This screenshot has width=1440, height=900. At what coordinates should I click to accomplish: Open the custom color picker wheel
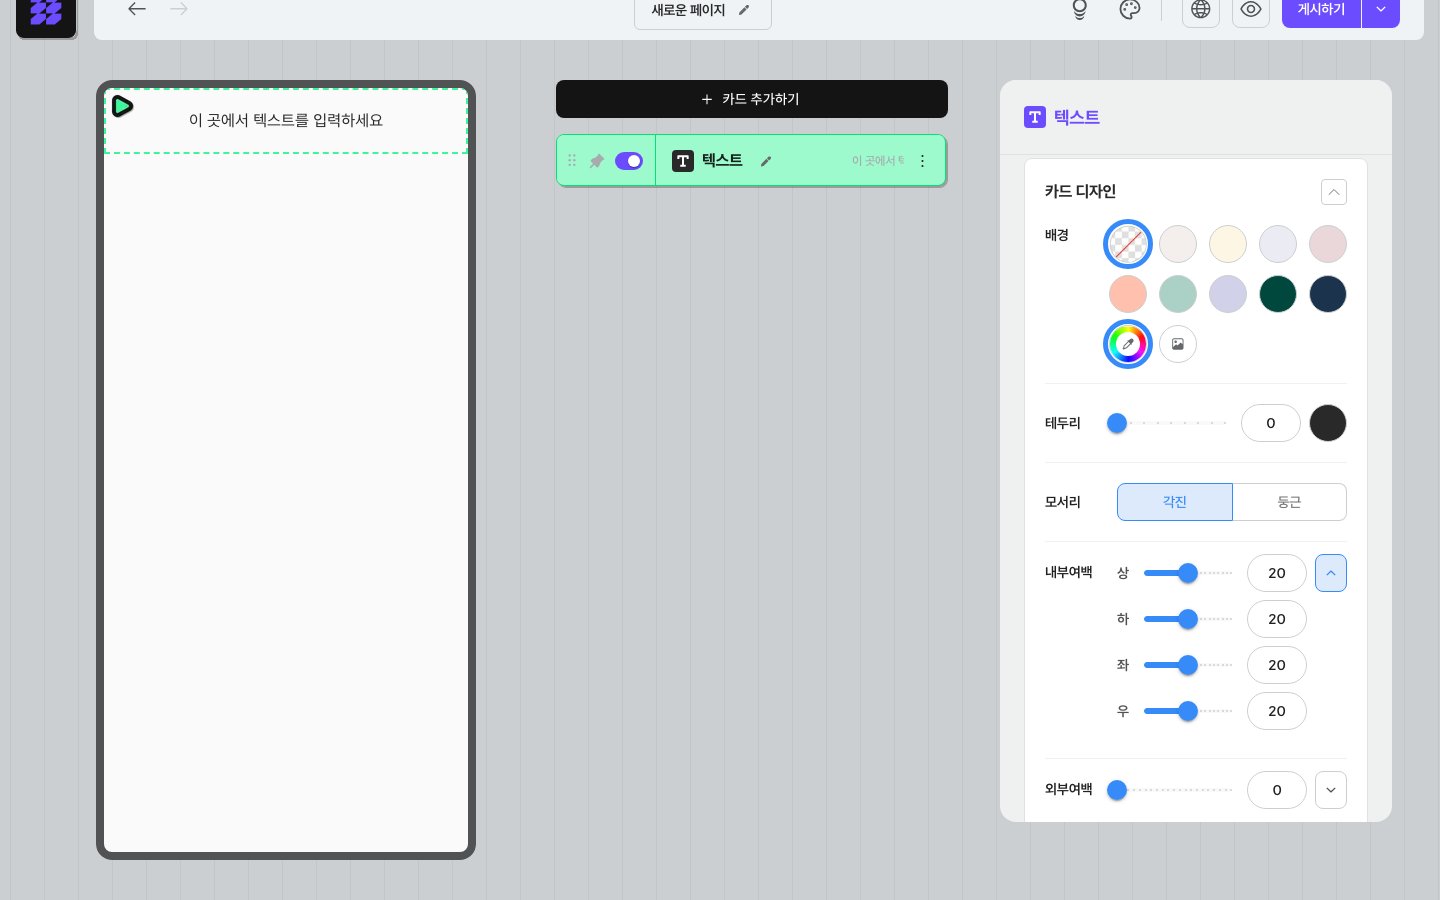(x=1128, y=344)
